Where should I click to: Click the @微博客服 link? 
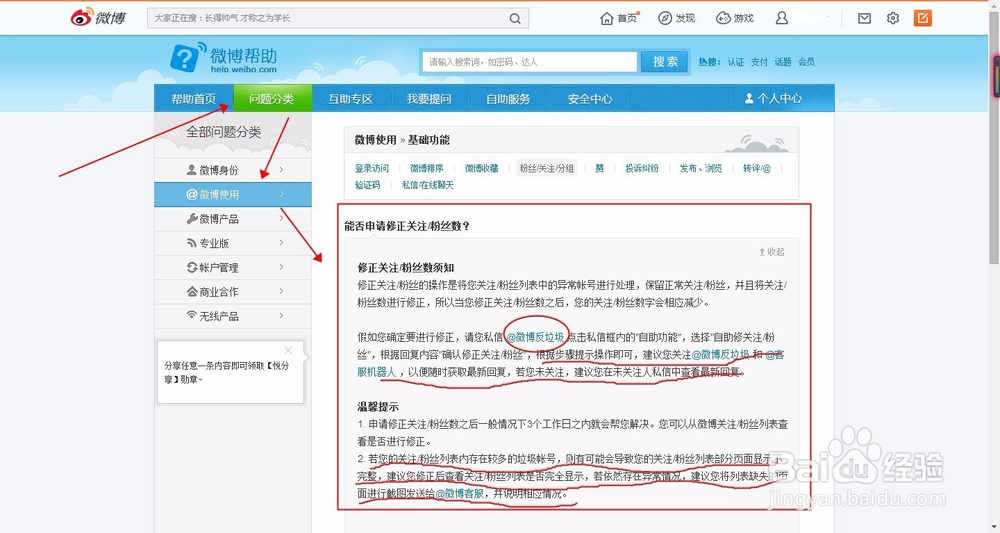tap(459, 493)
